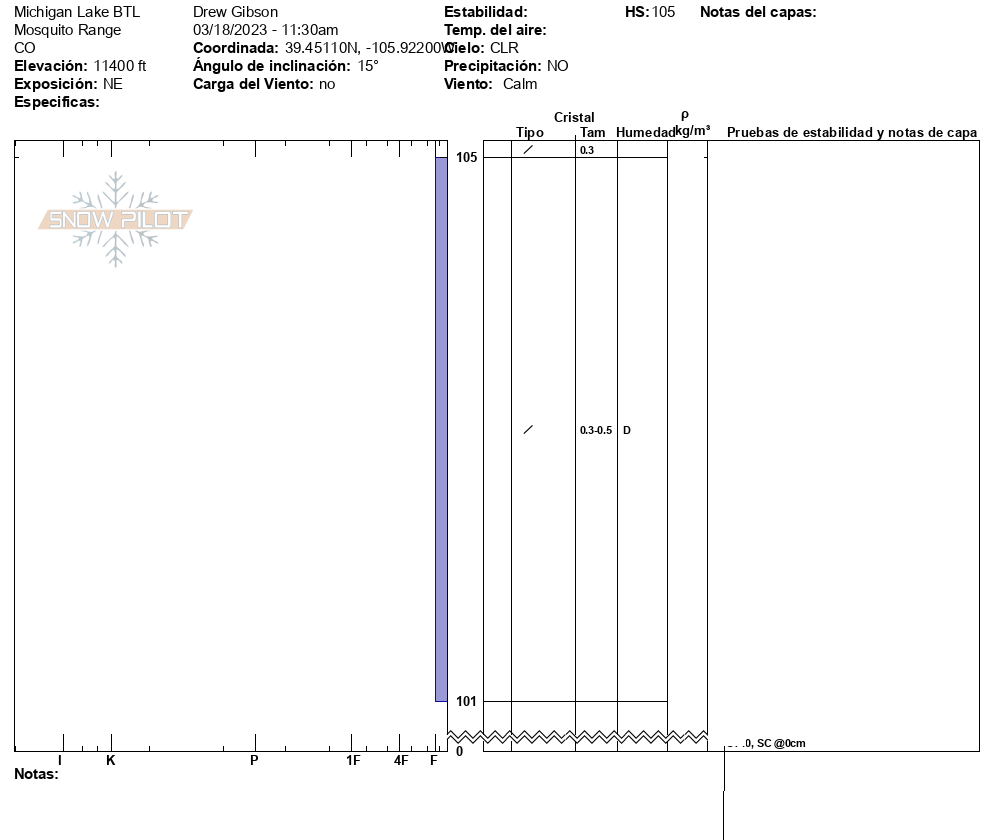Click the I hardness axis label
Image resolution: width=994 pixels, height=840 pixels.
coord(60,760)
